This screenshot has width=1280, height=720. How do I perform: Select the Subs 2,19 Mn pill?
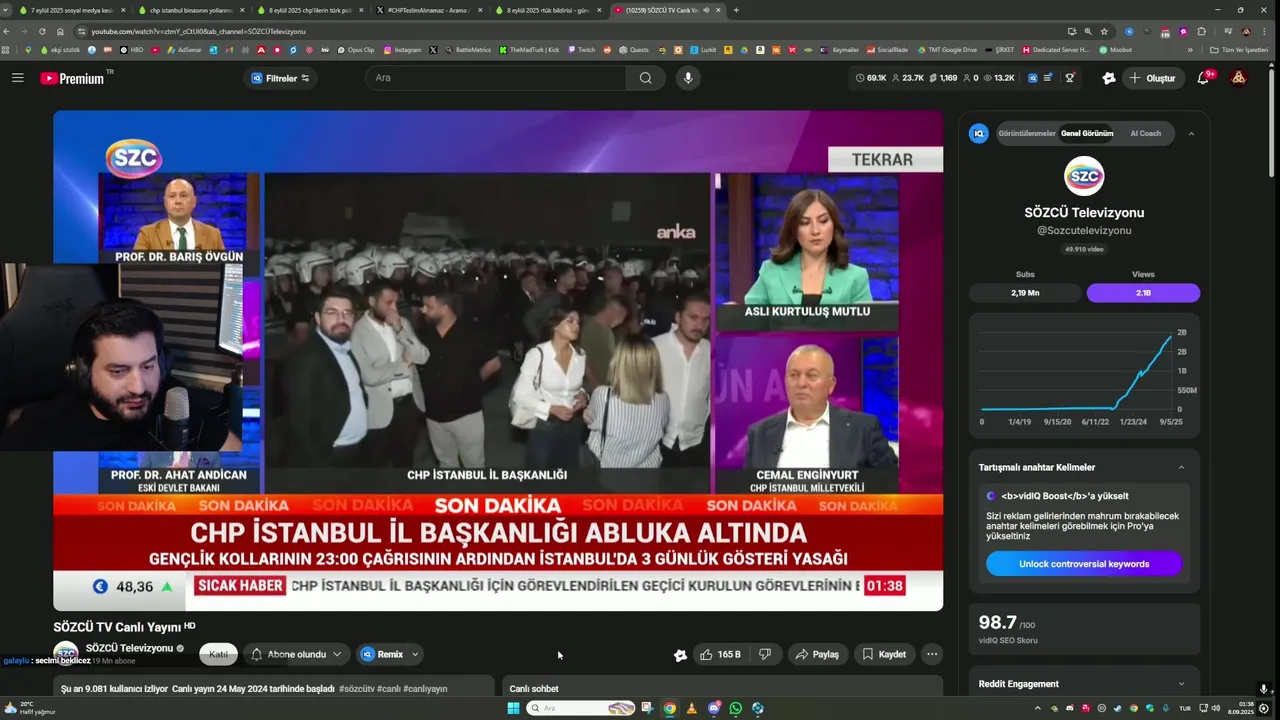point(1025,293)
